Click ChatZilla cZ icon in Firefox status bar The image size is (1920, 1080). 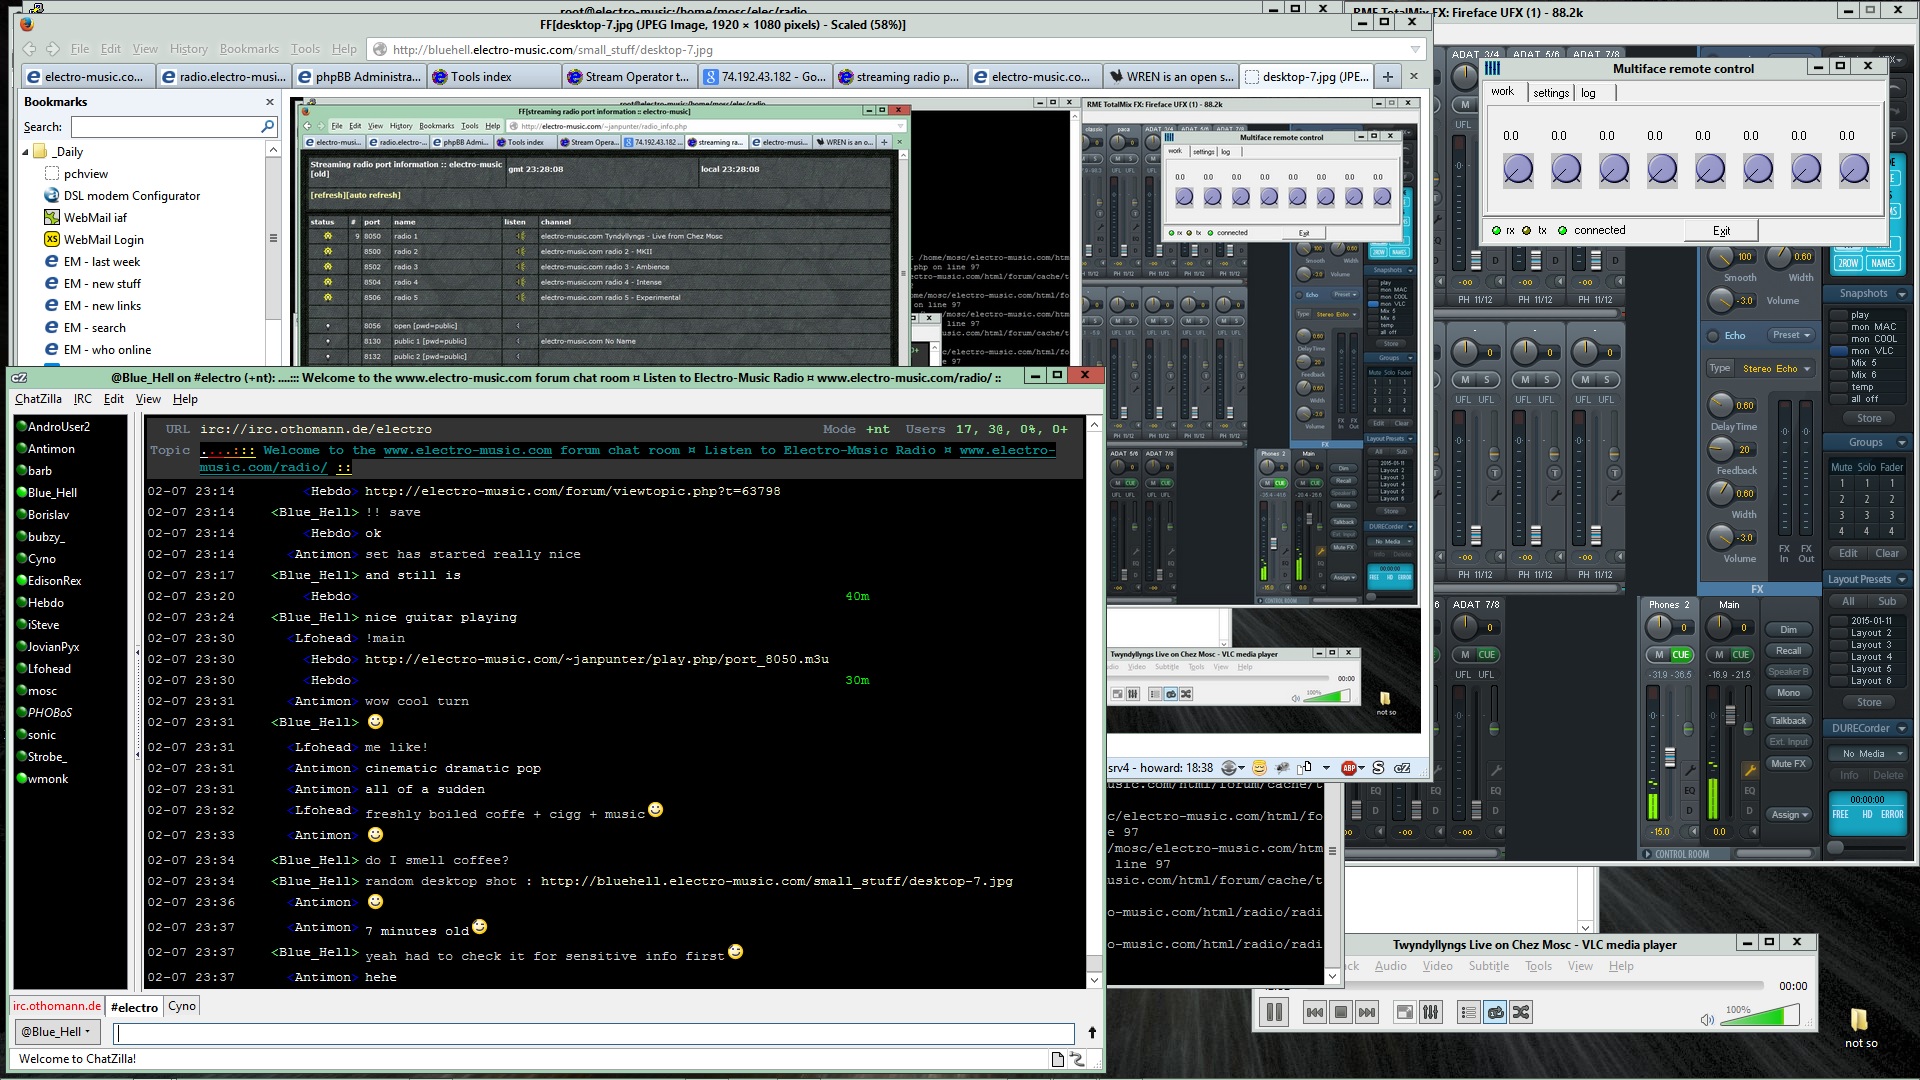[1402, 768]
